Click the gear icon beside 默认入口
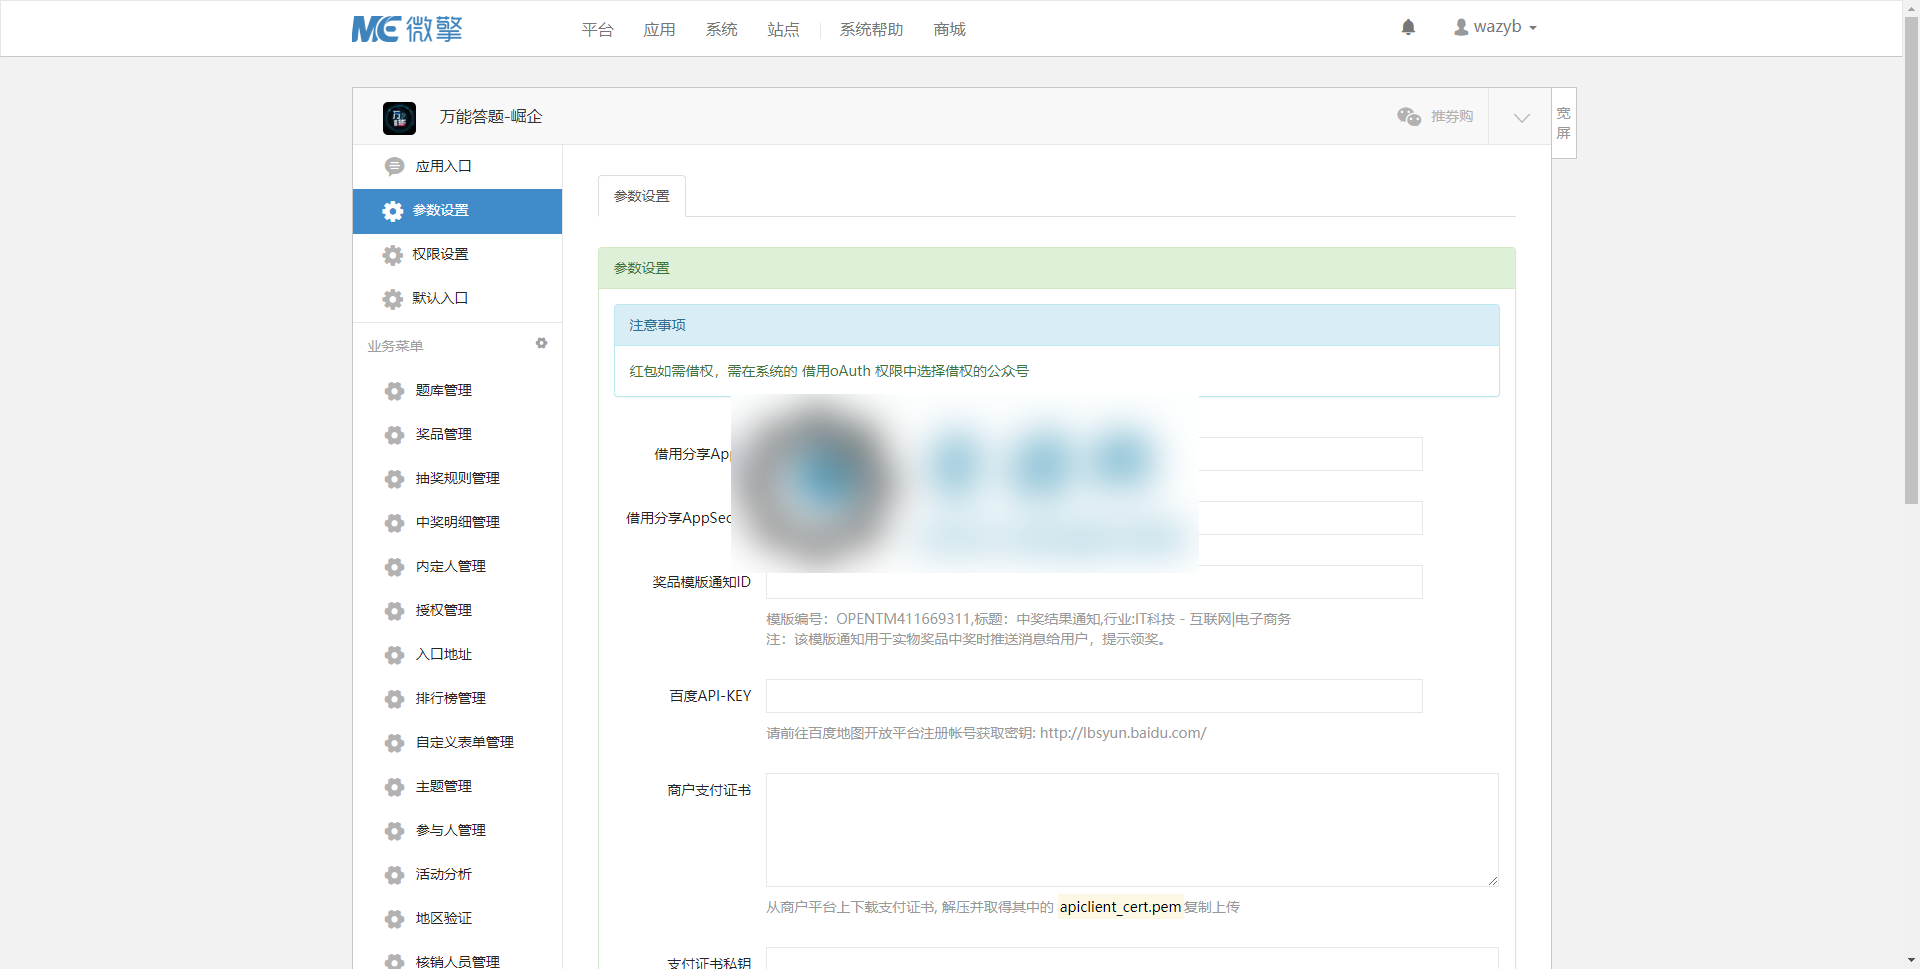 coord(393,299)
